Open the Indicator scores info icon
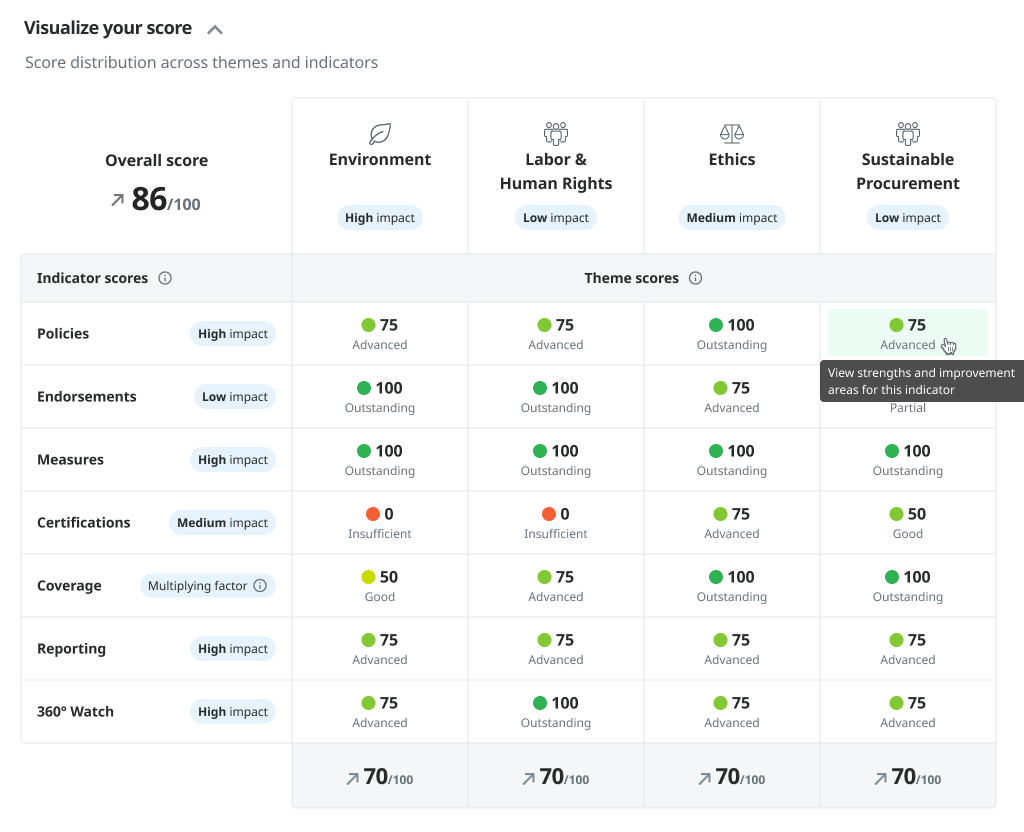Viewport: 1024px width, 832px height. point(165,278)
